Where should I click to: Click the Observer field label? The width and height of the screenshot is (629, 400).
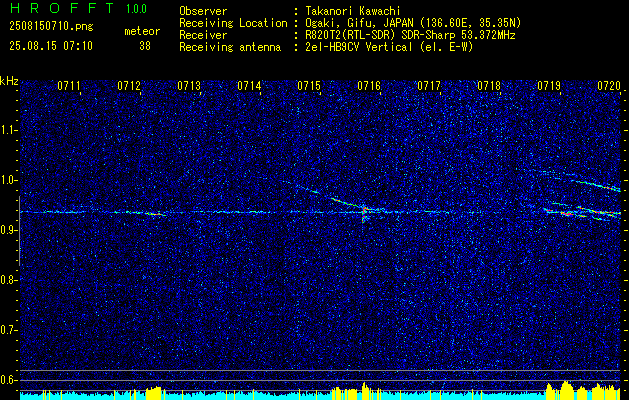coord(203,11)
